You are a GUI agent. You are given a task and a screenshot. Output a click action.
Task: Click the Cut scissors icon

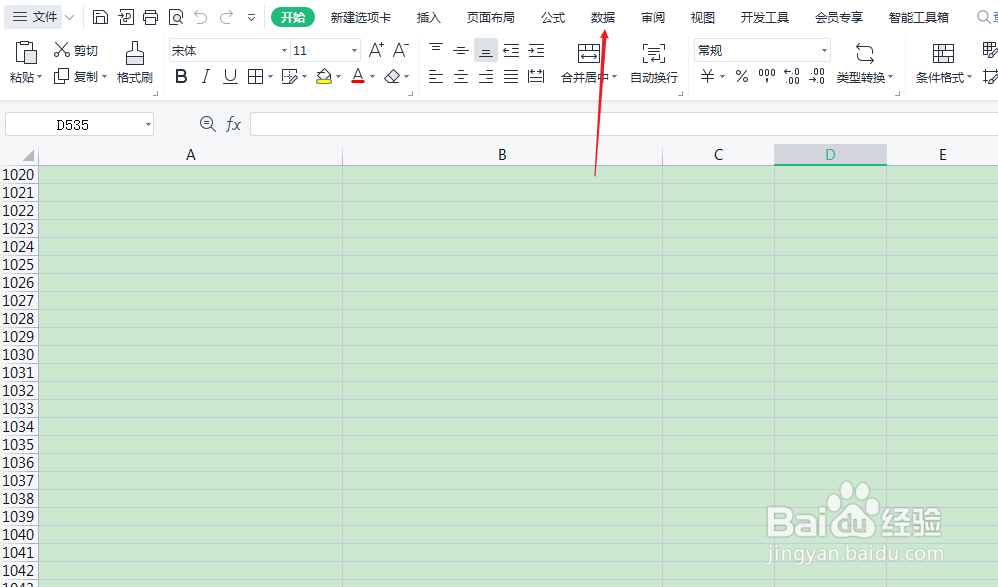pos(62,50)
